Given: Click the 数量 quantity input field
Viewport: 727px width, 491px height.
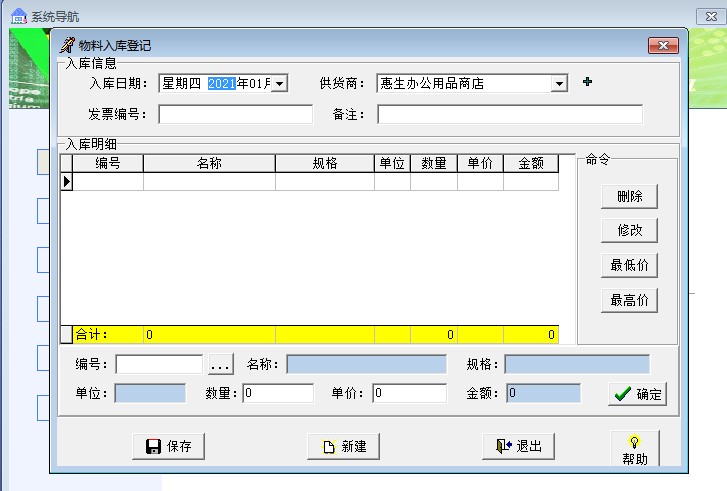Looking at the screenshot, I should coord(278,393).
